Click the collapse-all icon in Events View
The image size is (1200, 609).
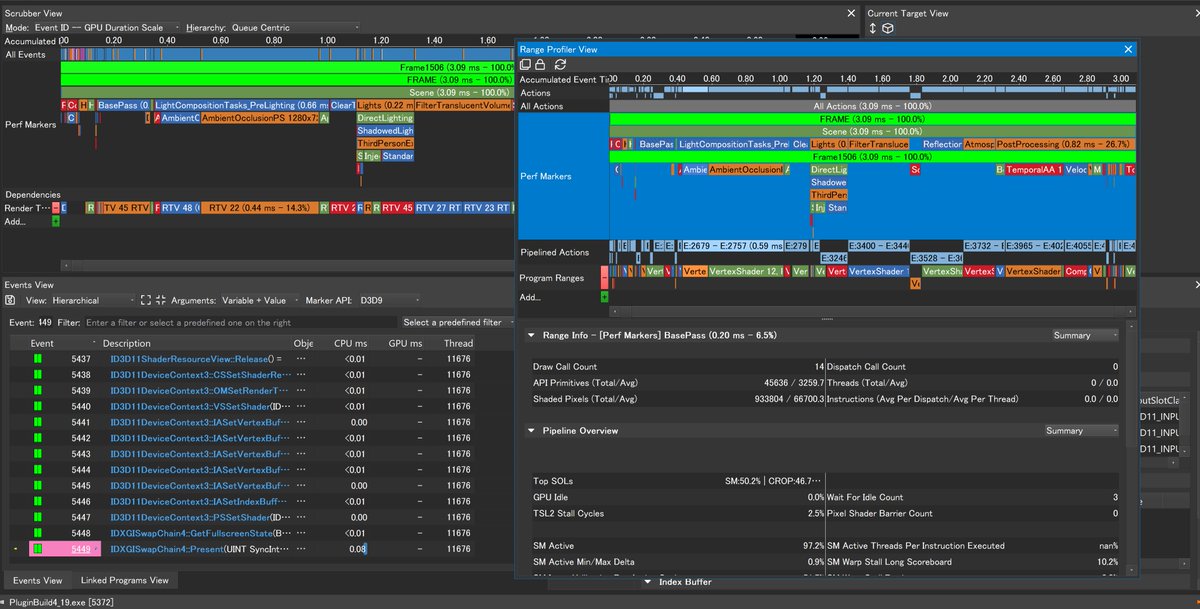[x=160, y=300]
